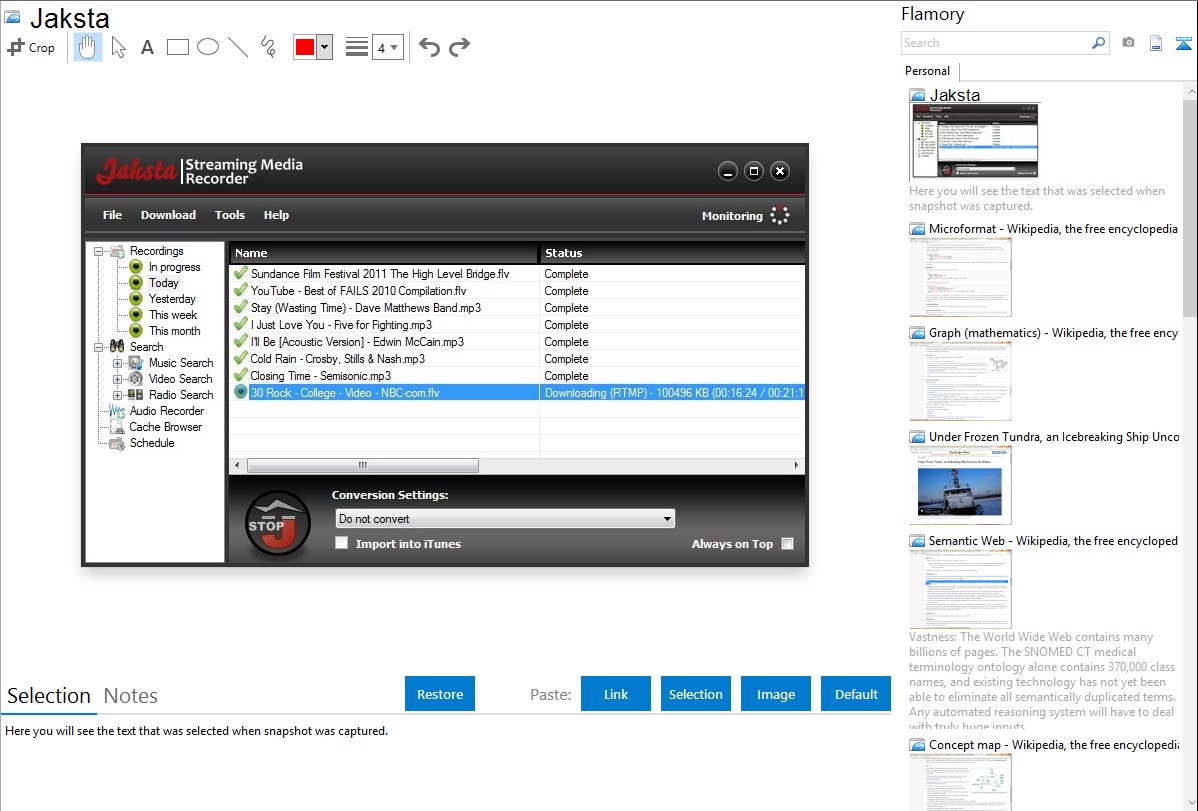Open the Help menu in Jaksta
This screenshot has width=1198, height=811.
click(x=277, y=215)
